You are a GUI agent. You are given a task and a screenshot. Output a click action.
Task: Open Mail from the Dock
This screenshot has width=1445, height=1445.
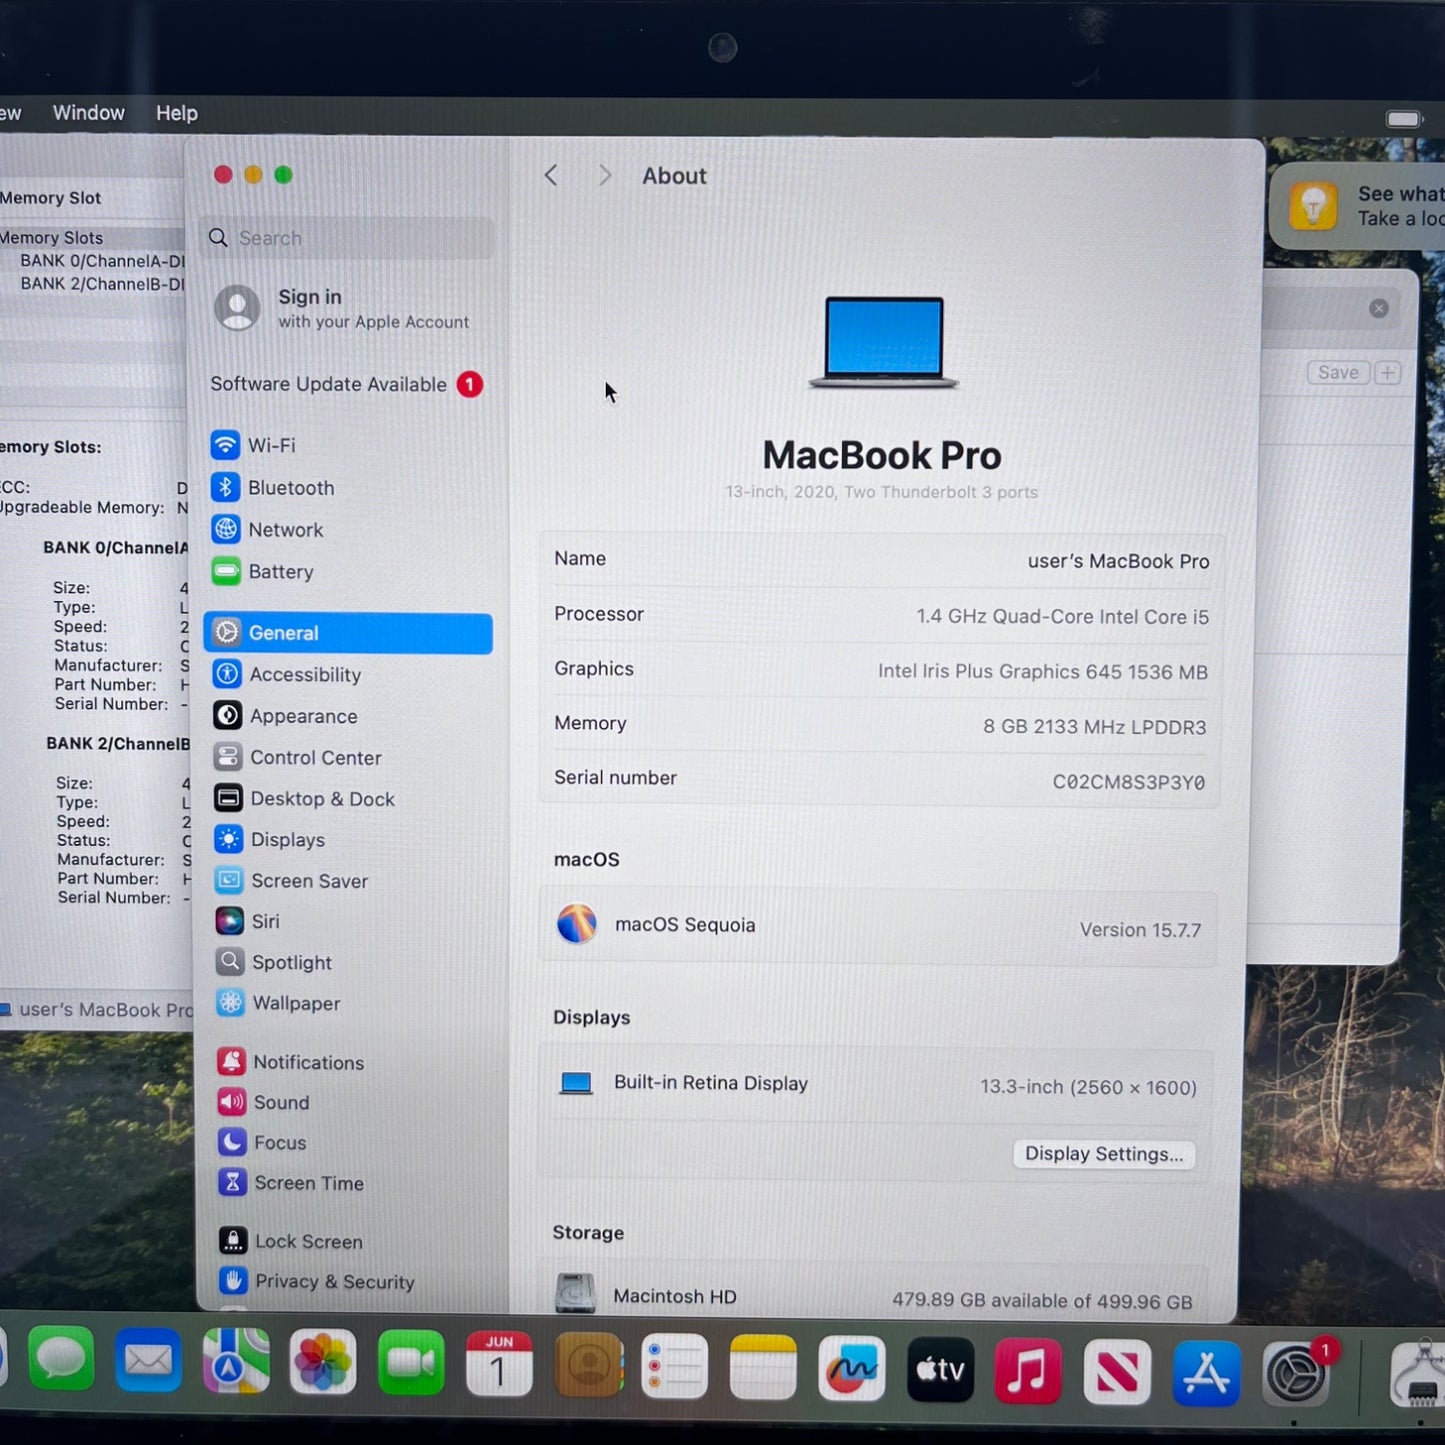click(148, 1361)
